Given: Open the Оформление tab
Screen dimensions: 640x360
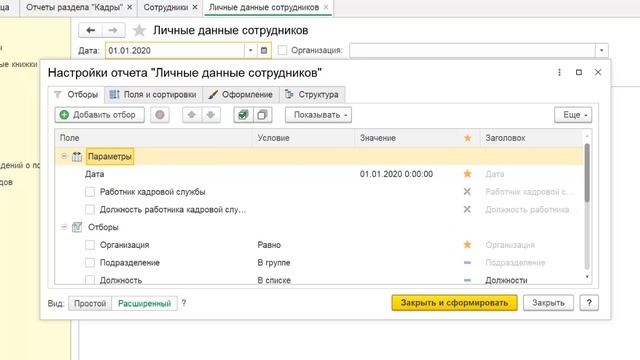Looking at the screenshot, I should [x=241, y=95].
